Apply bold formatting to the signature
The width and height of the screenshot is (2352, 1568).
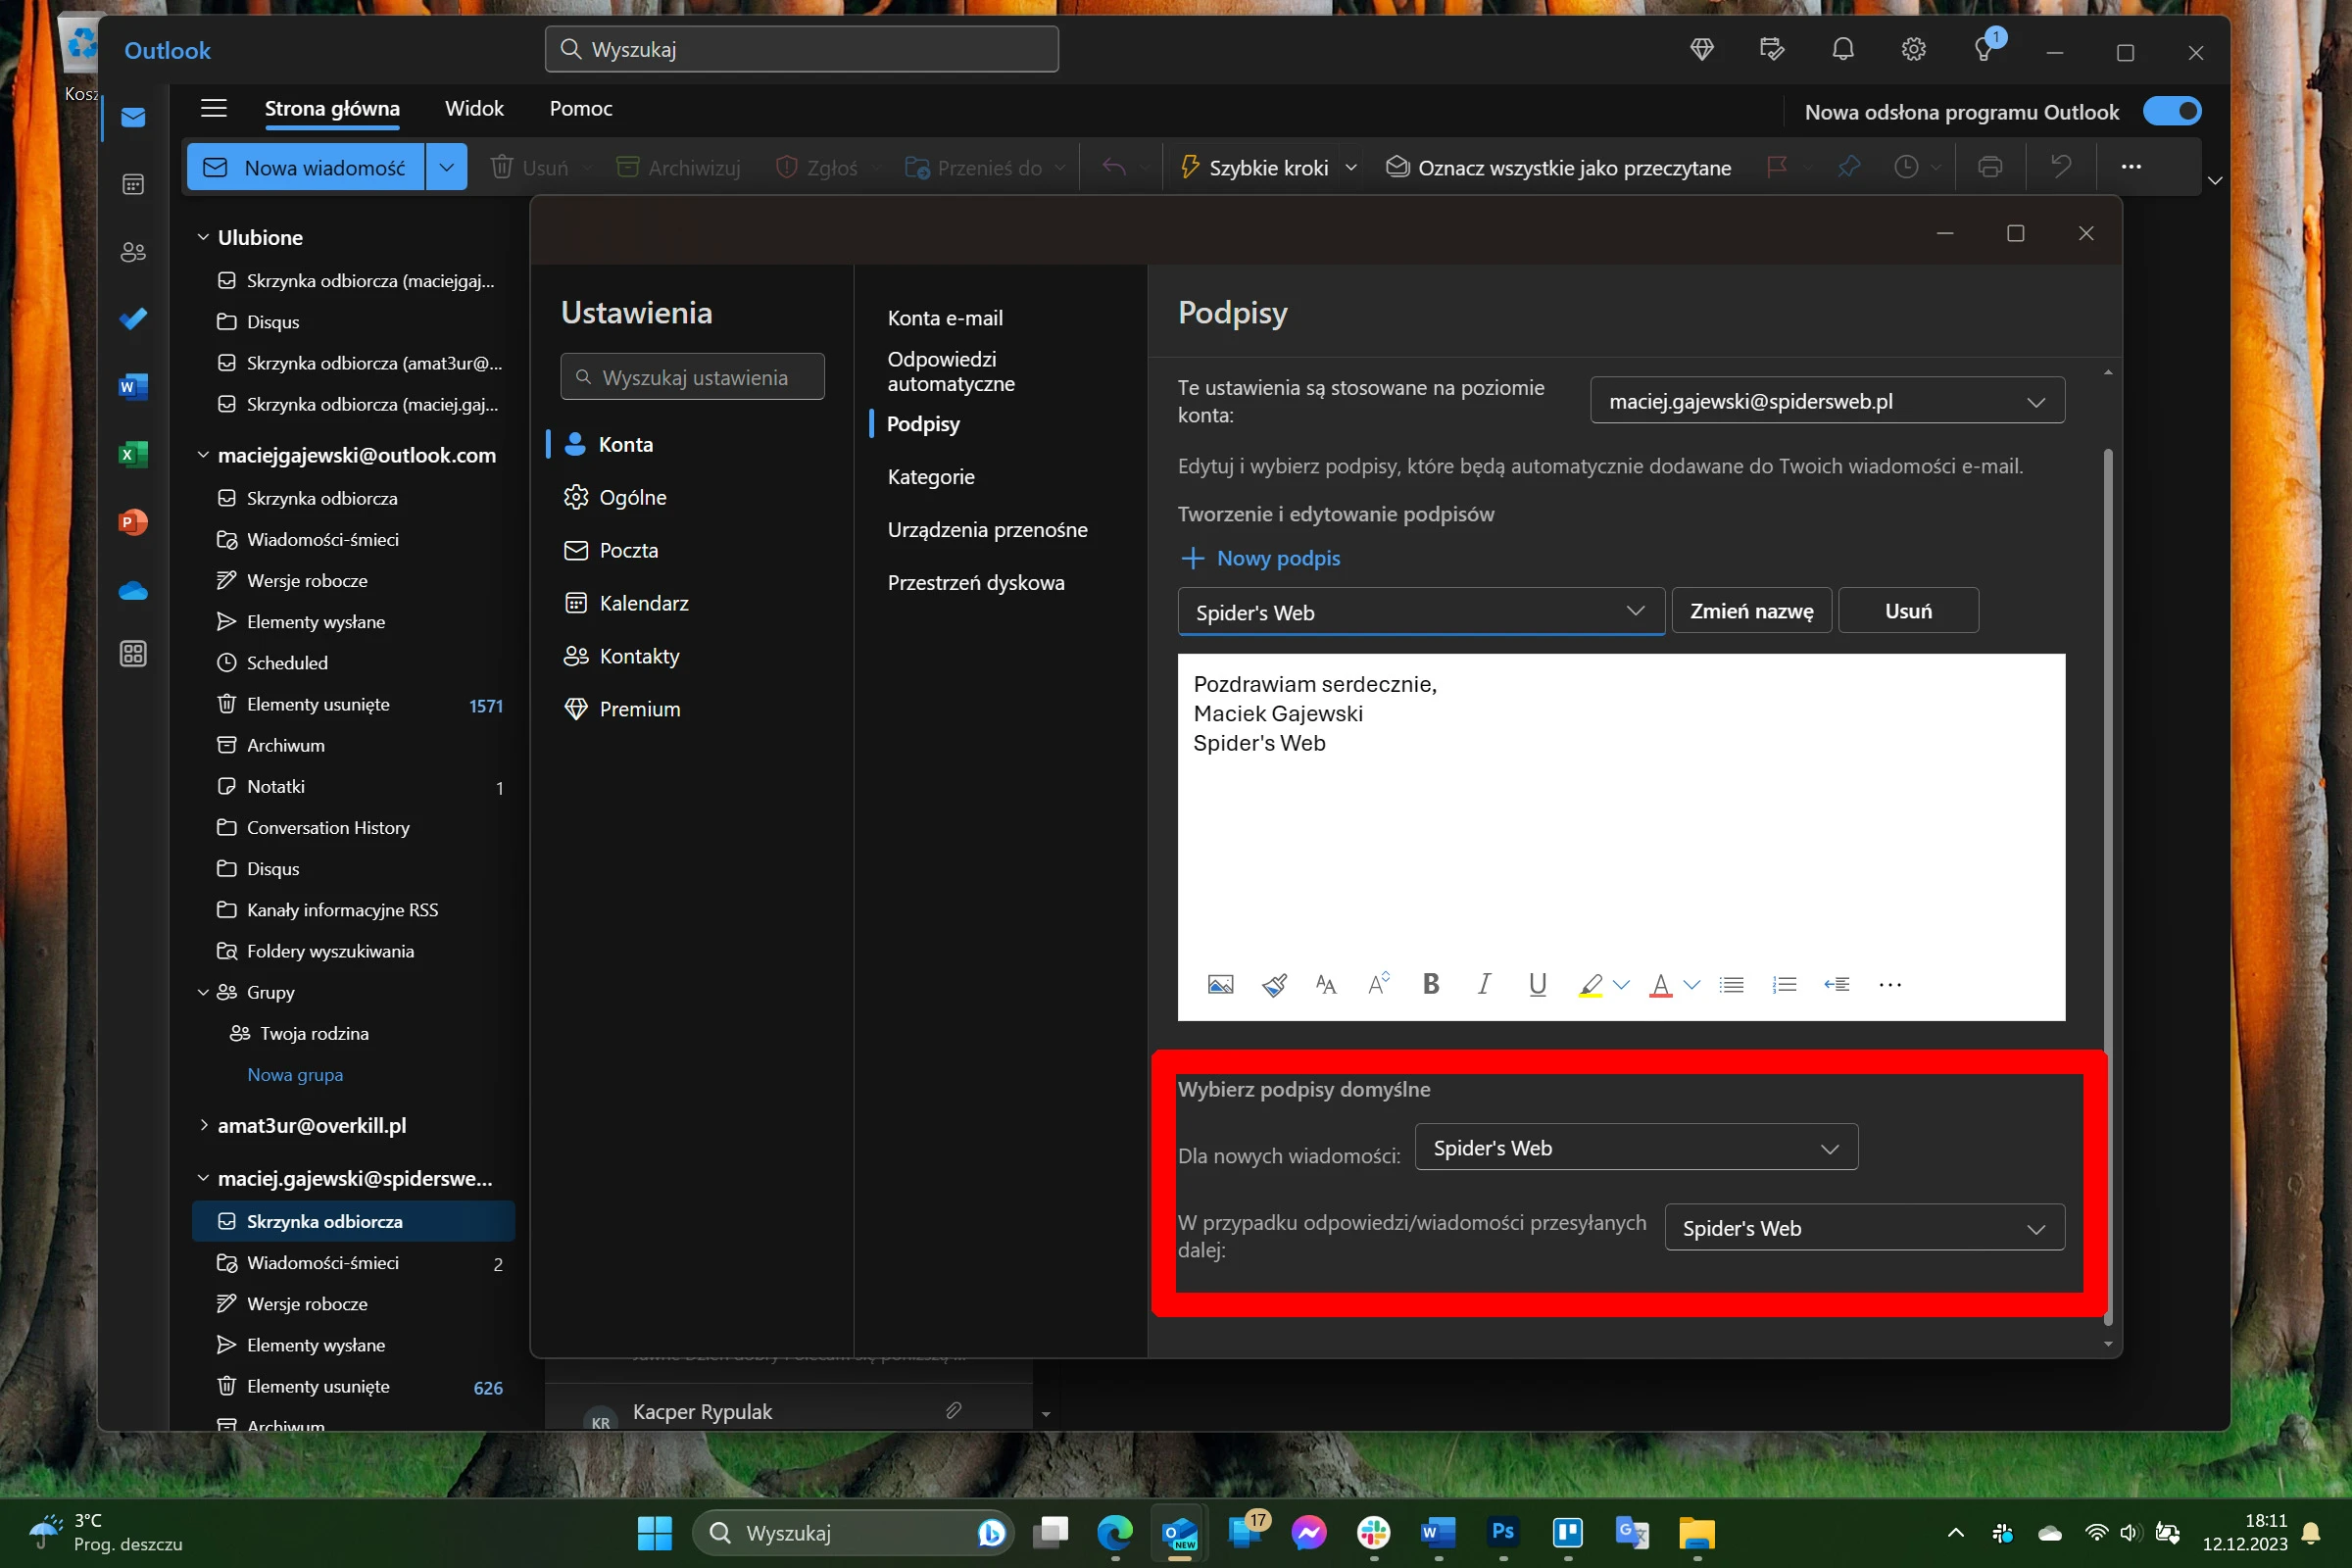[1431, 985]
